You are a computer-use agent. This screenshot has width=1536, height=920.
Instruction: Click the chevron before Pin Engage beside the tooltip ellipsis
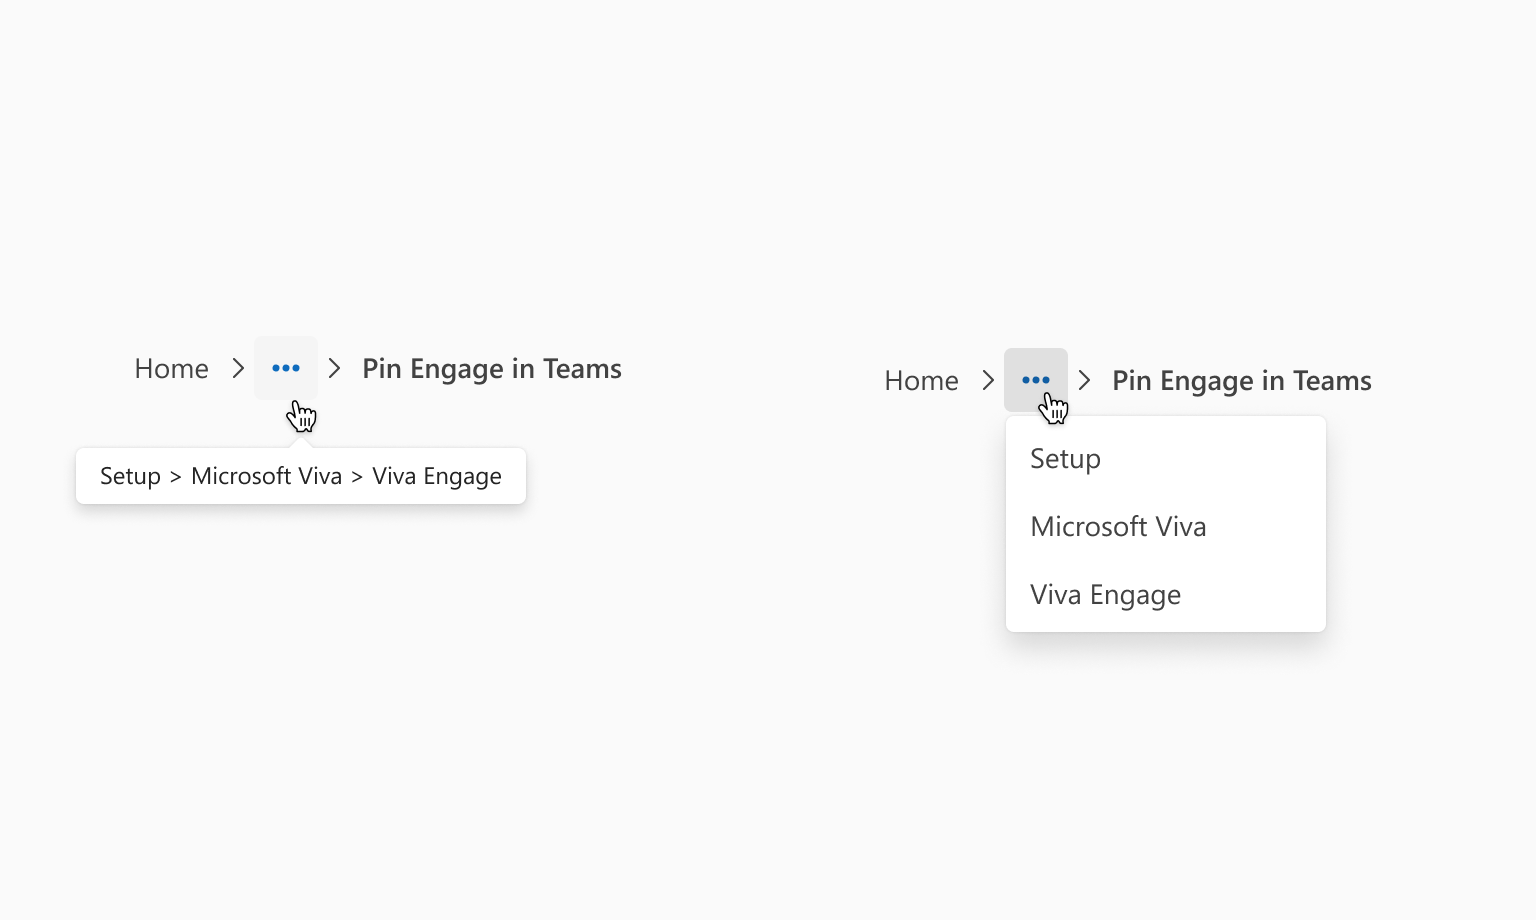[x=334, y=368]
